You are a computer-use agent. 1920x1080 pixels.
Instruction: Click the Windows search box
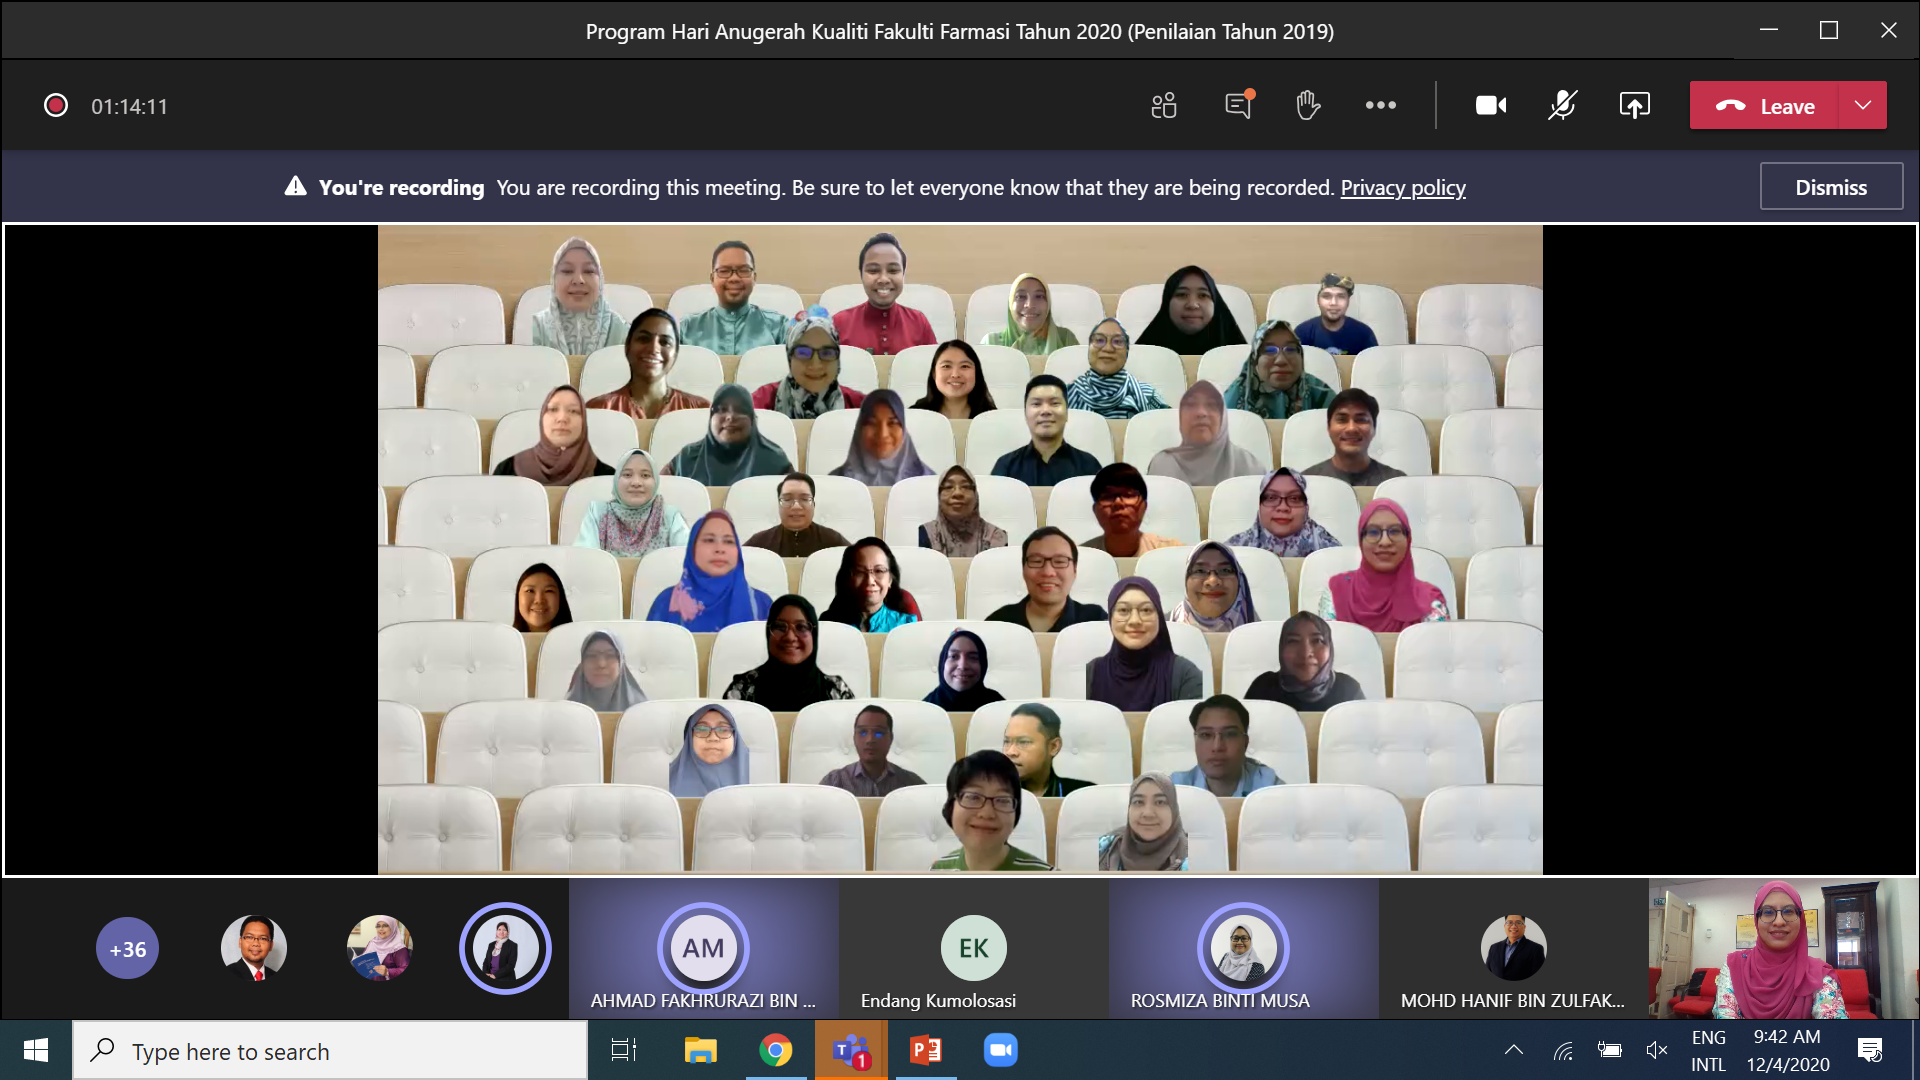point(330,1051)
